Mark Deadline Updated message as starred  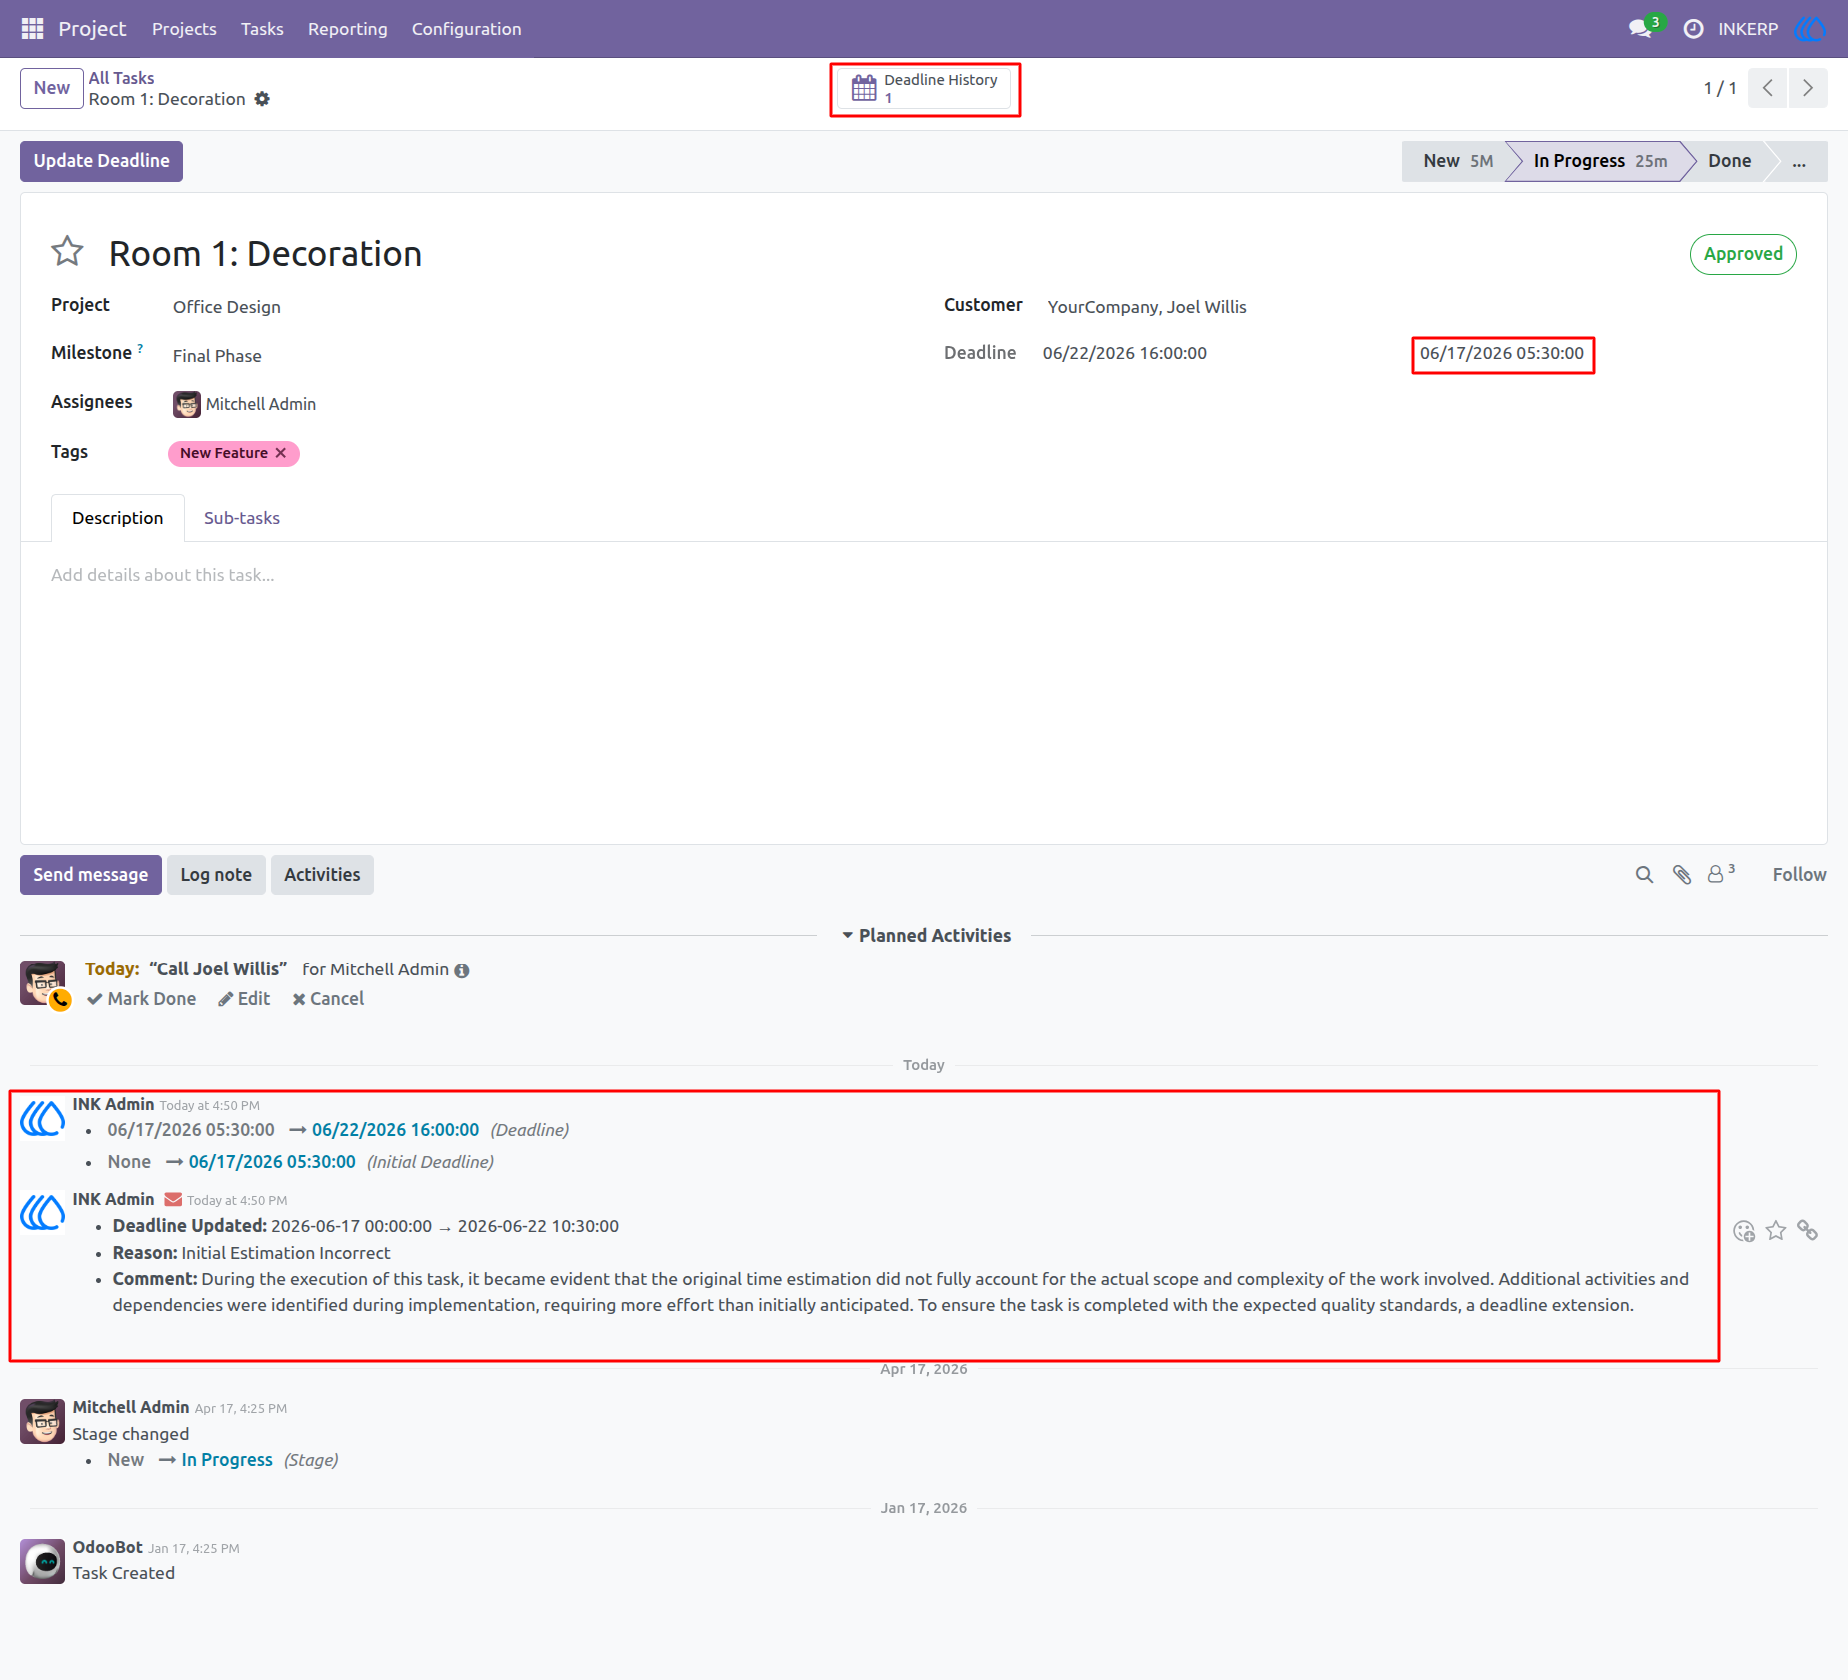[1776, 1231]
